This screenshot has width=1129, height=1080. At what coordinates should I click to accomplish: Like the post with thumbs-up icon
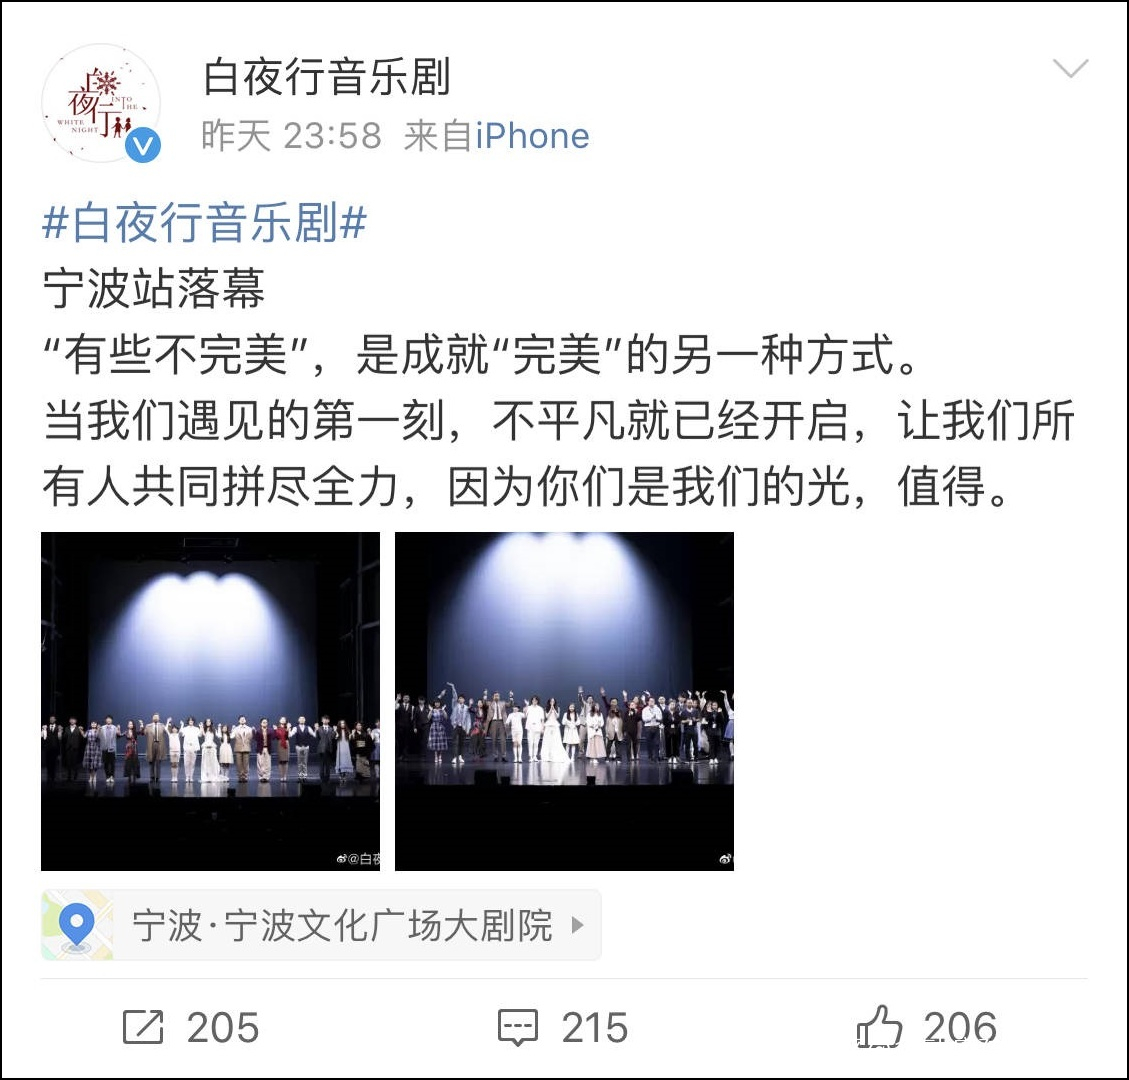point(879,1025)
